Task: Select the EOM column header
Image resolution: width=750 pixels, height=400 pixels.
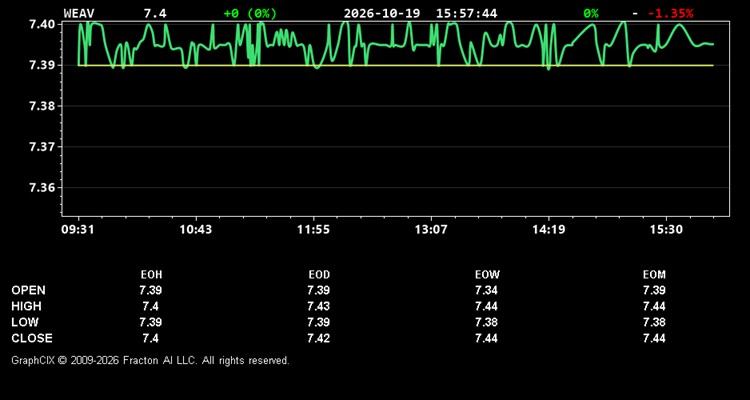Action: pyautogui.click(x=654, y=275)
